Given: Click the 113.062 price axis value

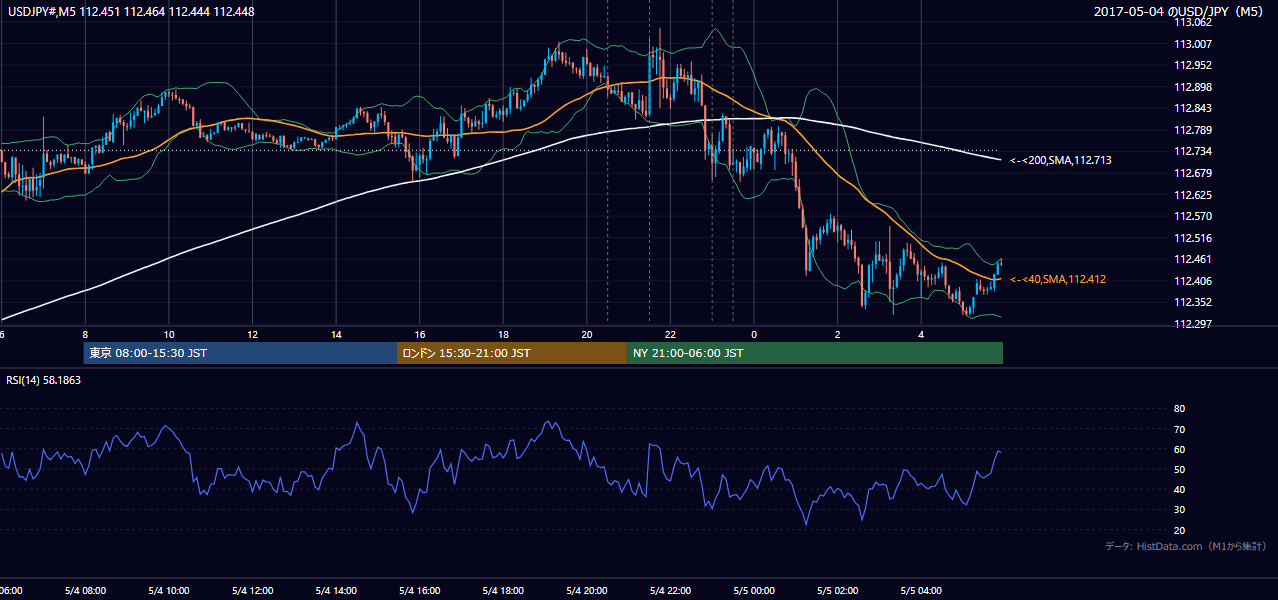Looking at the screenshot, I should [1193, 22].
